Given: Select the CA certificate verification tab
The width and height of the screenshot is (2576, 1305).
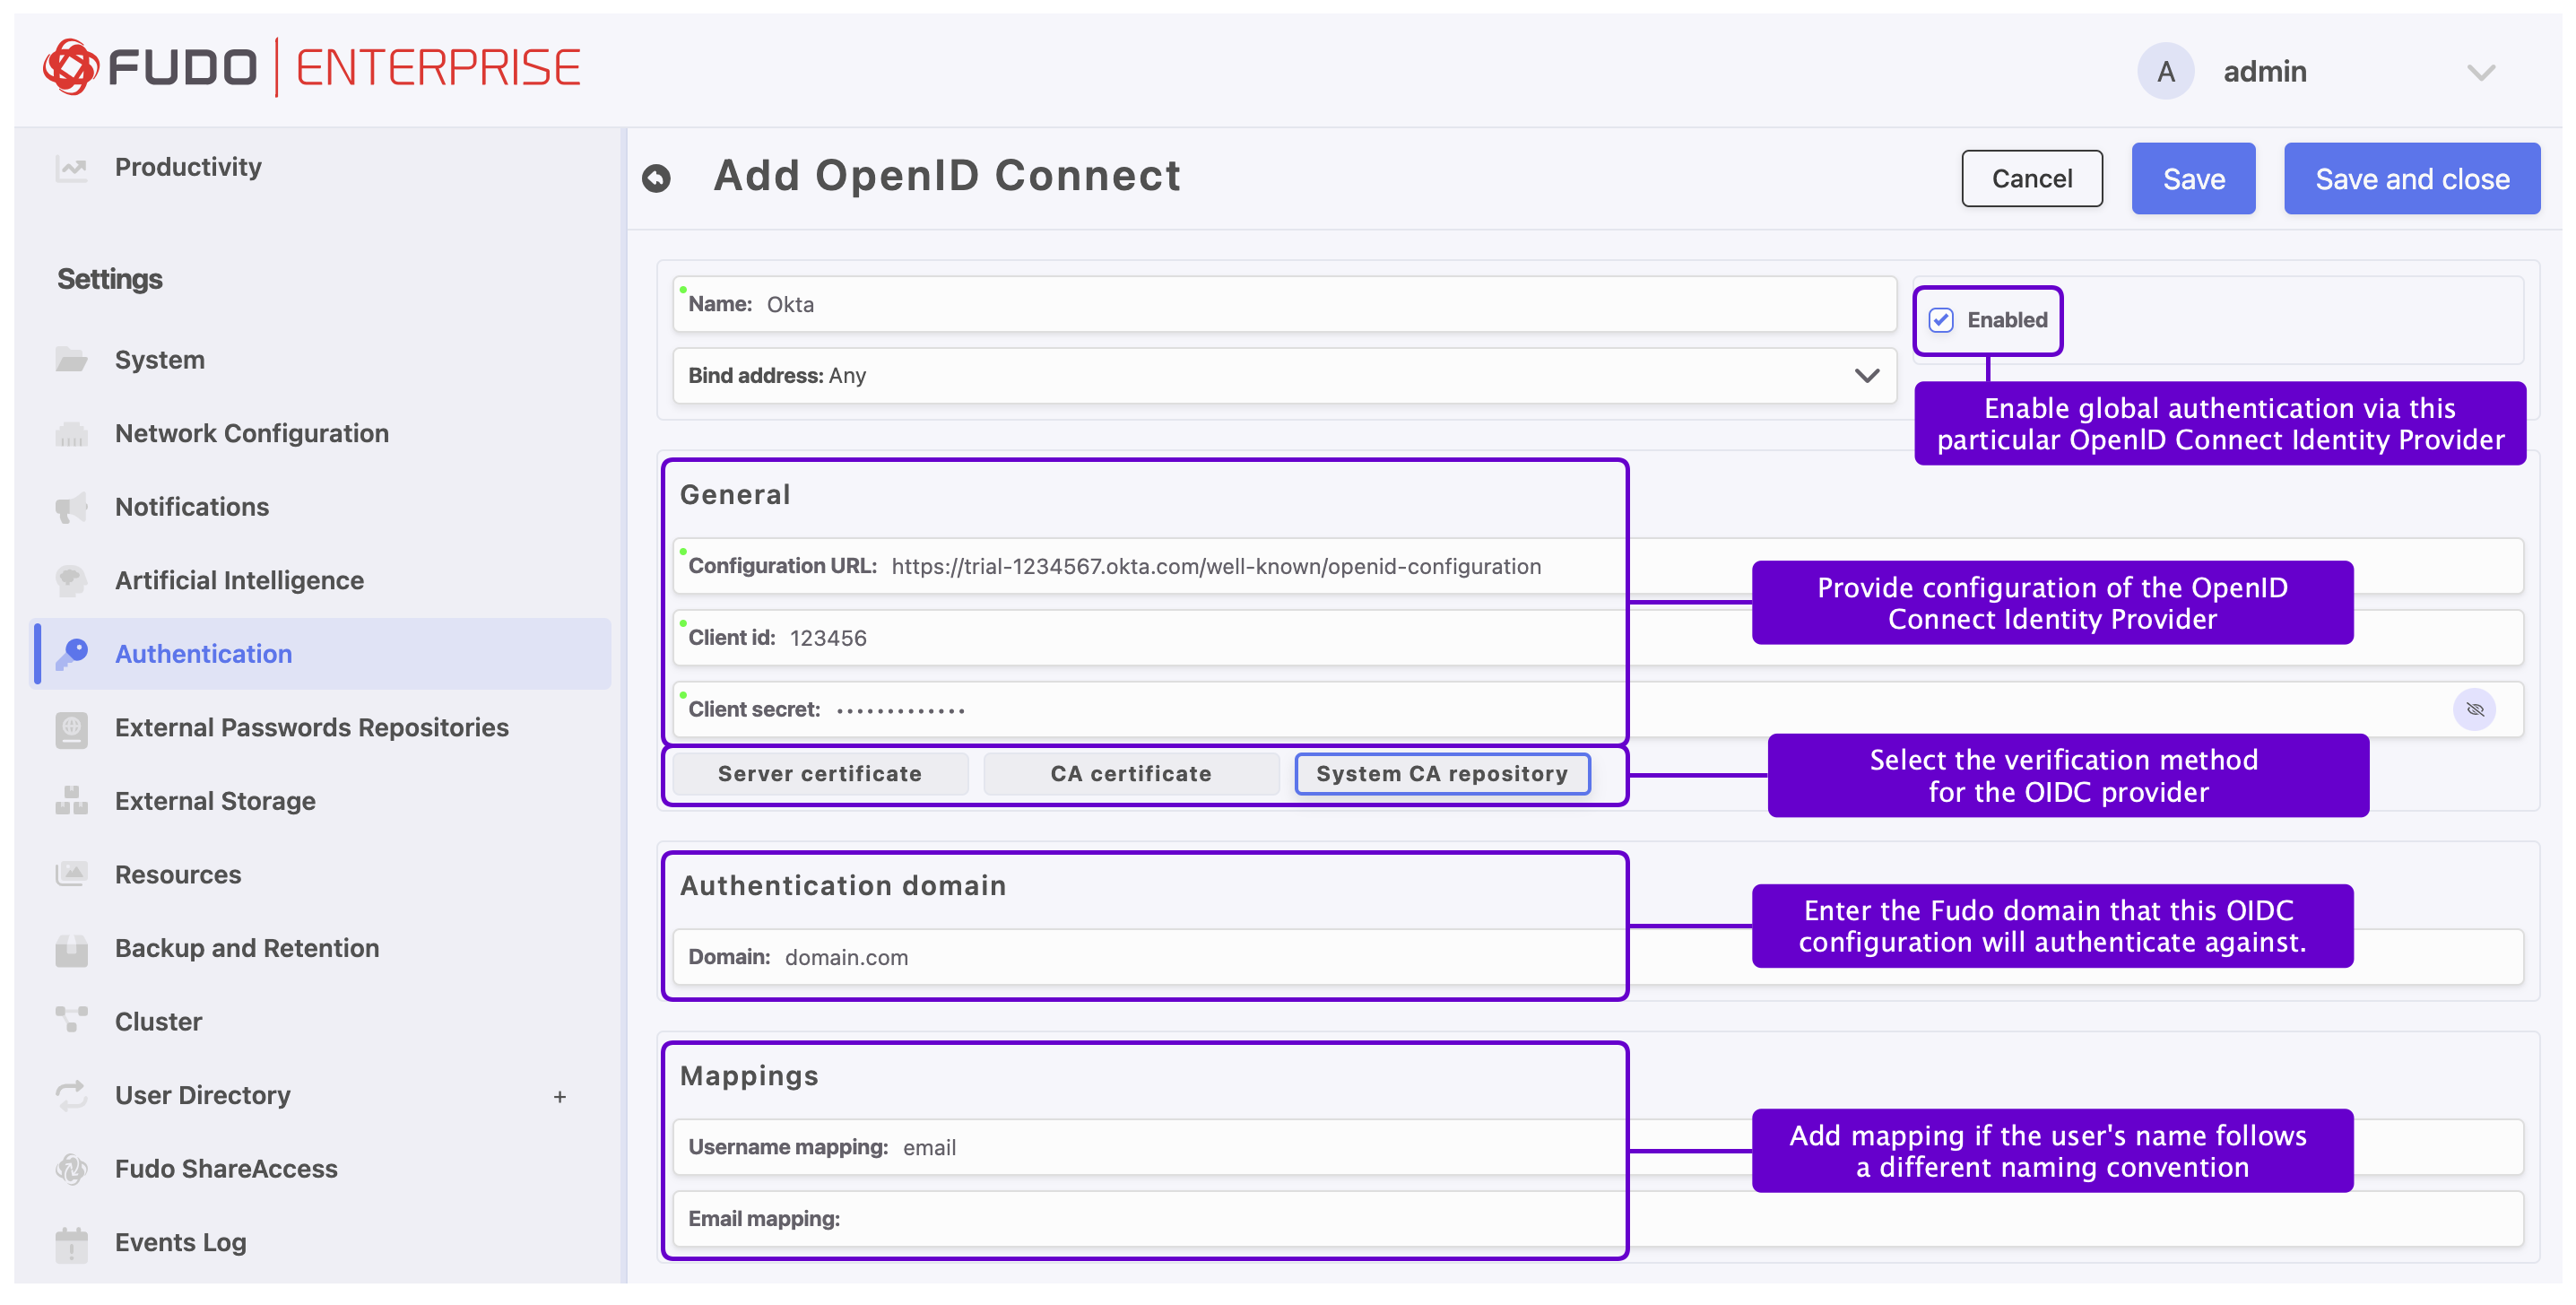Looking at the screenshot, I should [x=1131, y=773].
